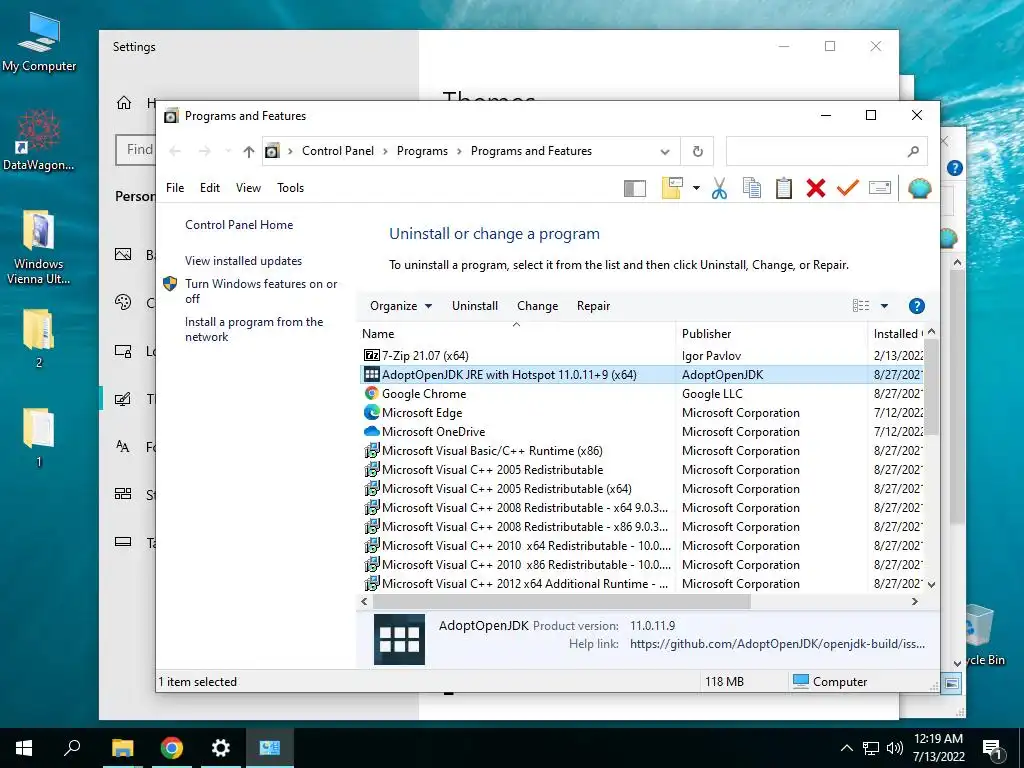This screenshot has width=1024, height=768.
Task: Open Turn Windows features on or off
Action: click(261, 291)
